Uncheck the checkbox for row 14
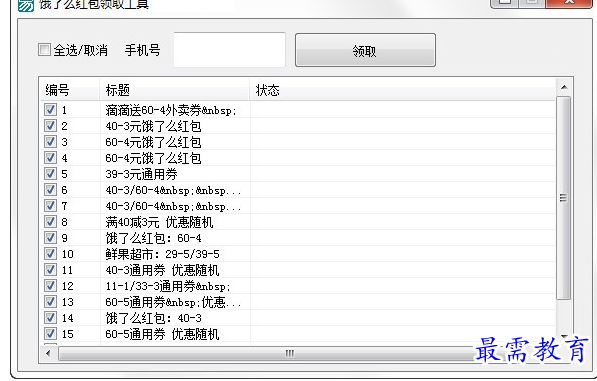 coord(50,317)
